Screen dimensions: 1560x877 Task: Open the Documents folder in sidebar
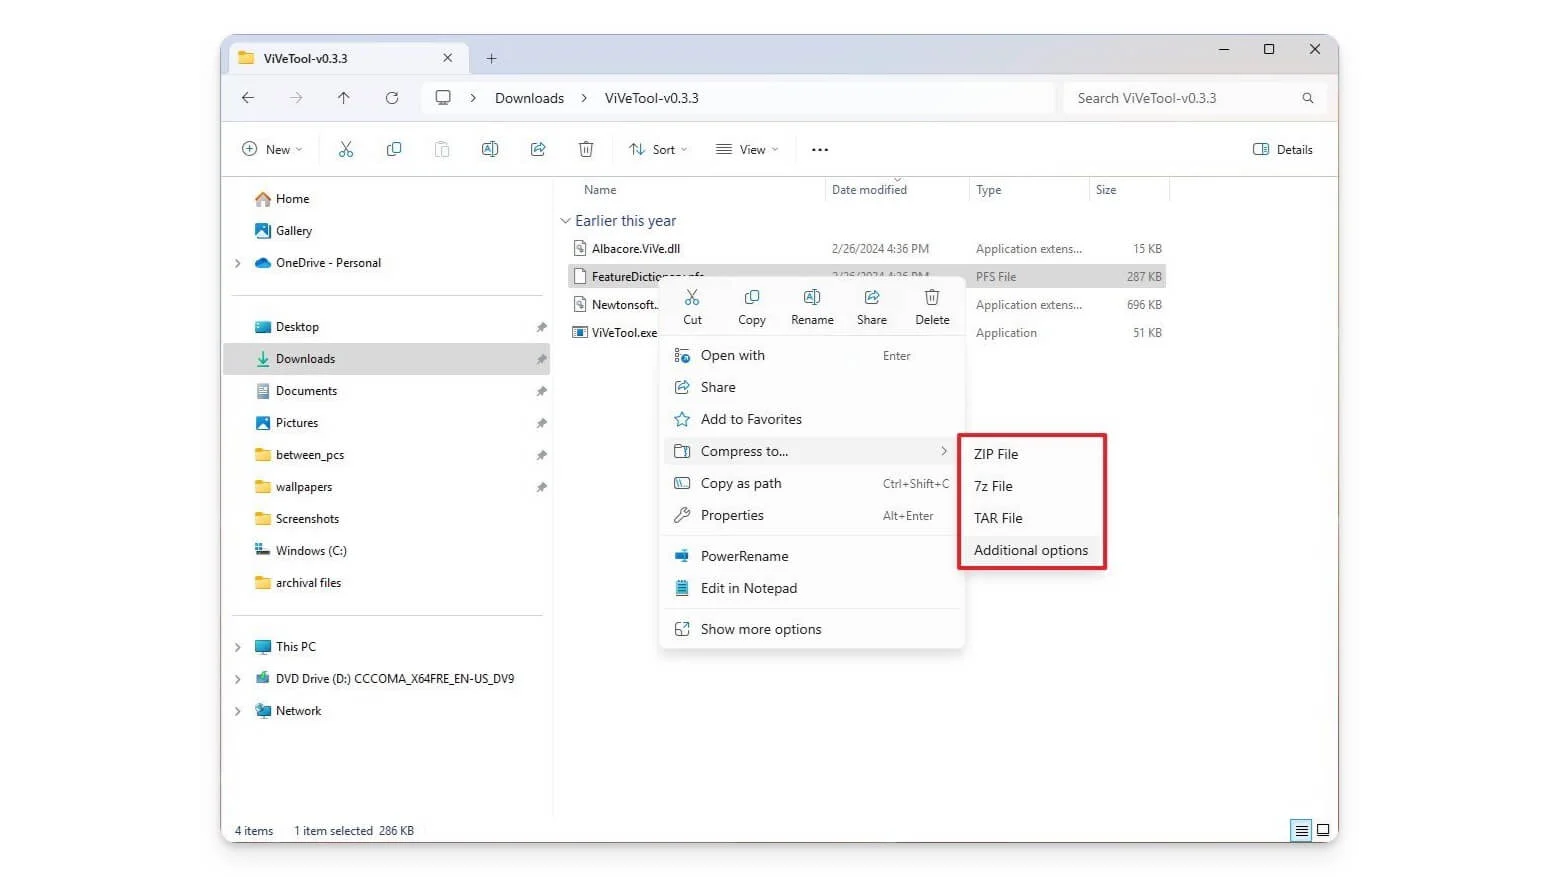[x=306, y=391]
